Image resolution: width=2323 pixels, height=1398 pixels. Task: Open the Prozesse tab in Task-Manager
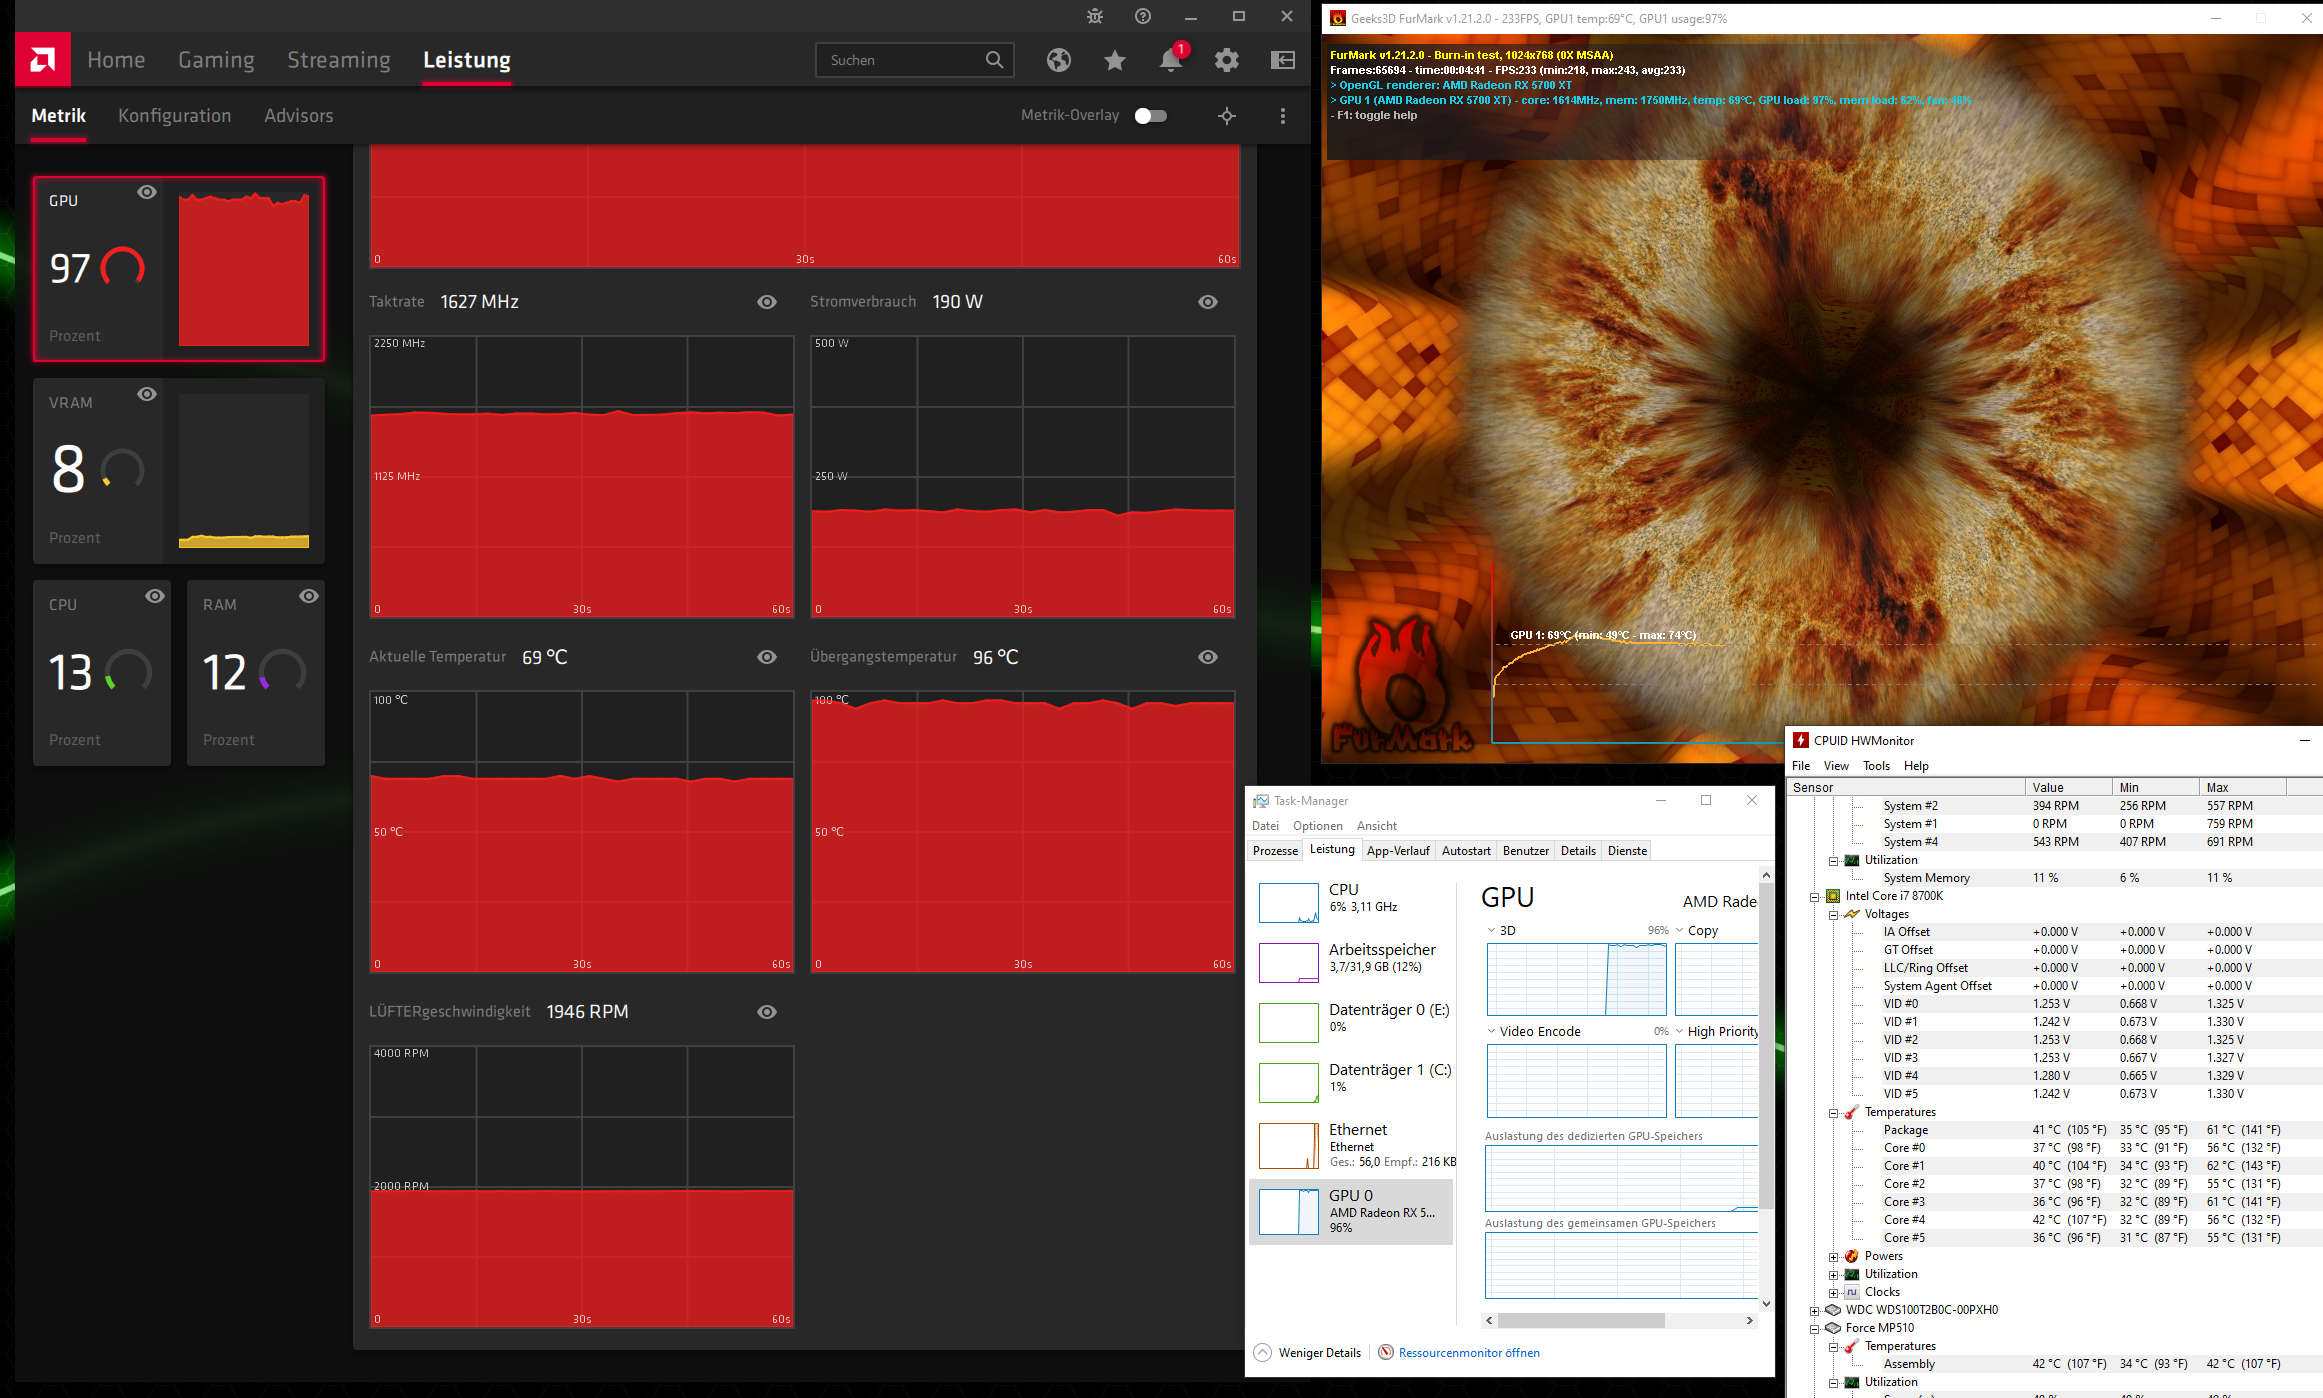1276,851
